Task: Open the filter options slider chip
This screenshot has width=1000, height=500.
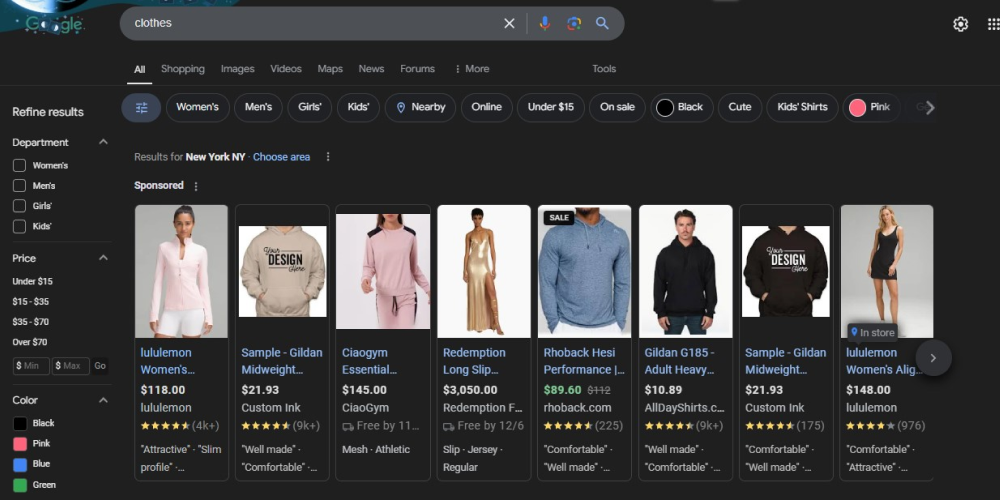Action: pos(141,108)
